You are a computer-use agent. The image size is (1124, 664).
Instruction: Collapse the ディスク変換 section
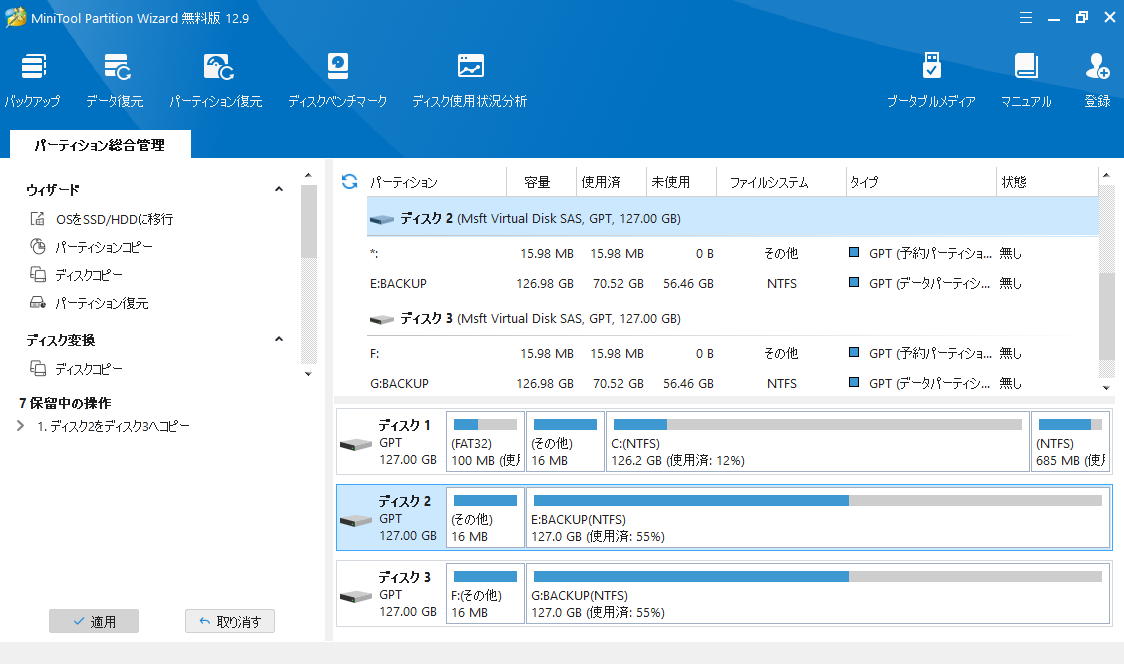click(279, 339)
